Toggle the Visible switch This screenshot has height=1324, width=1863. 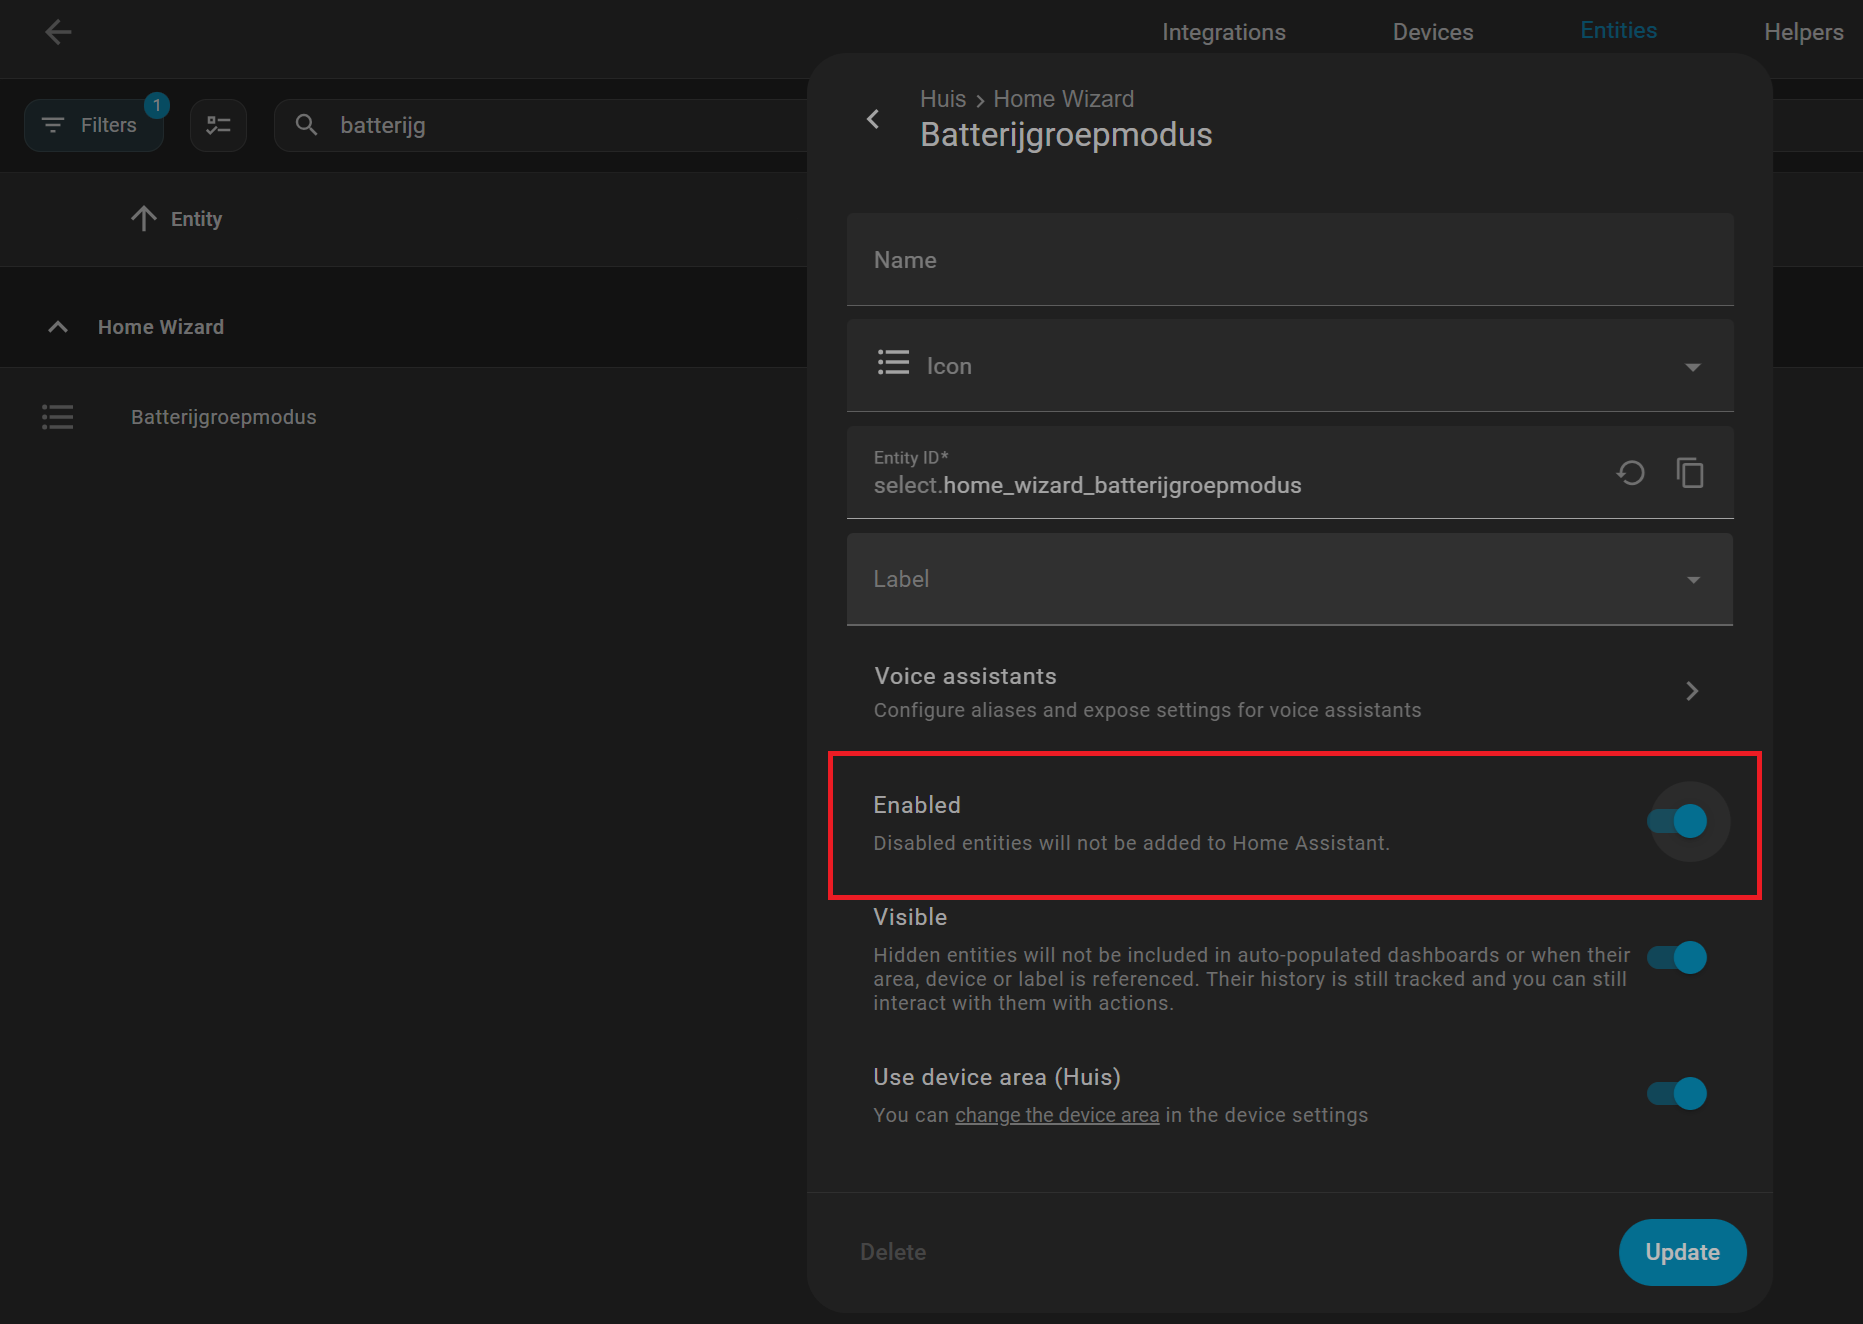[1677, 958]
